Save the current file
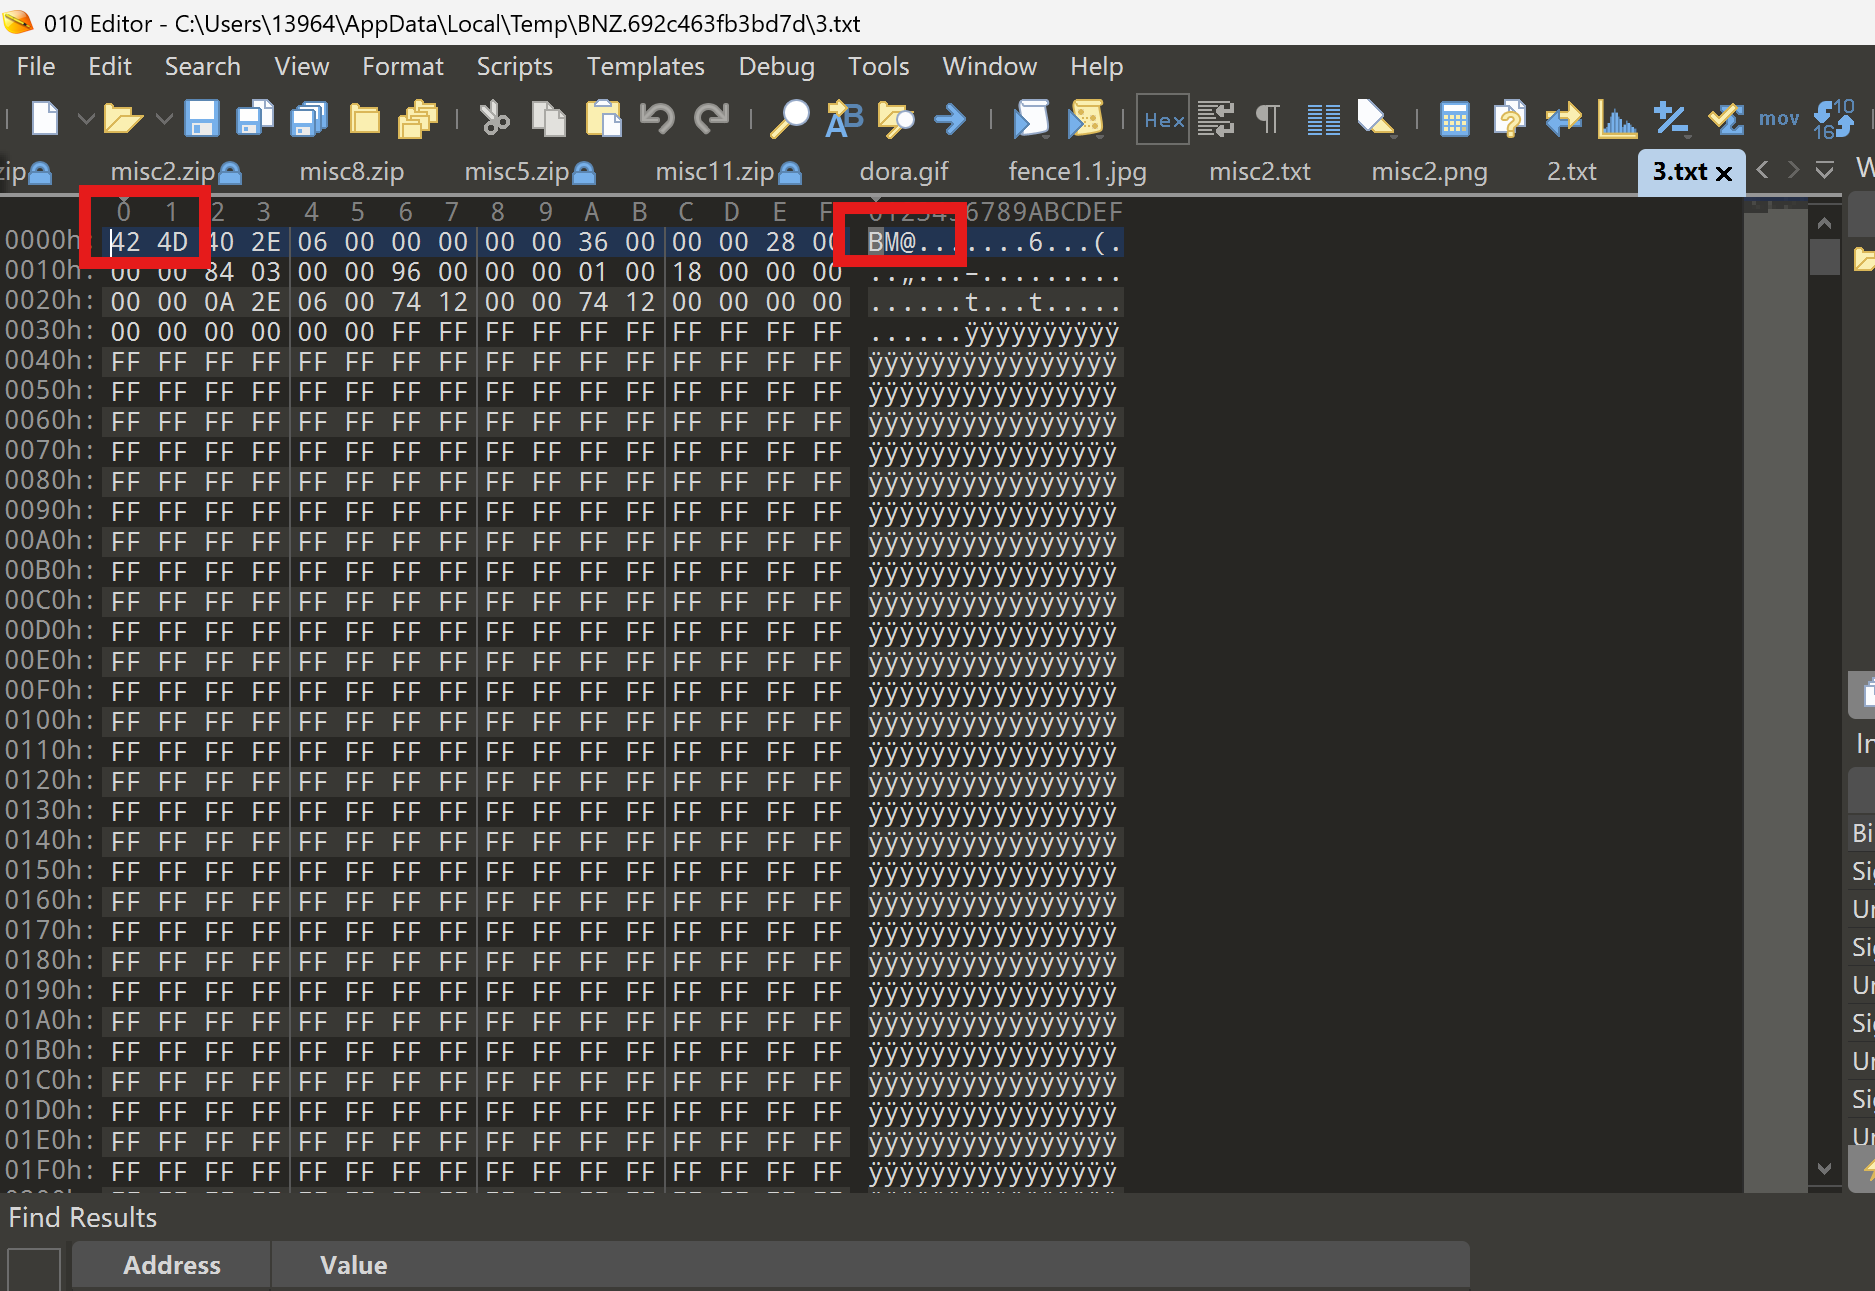 (x=202, y=119)
